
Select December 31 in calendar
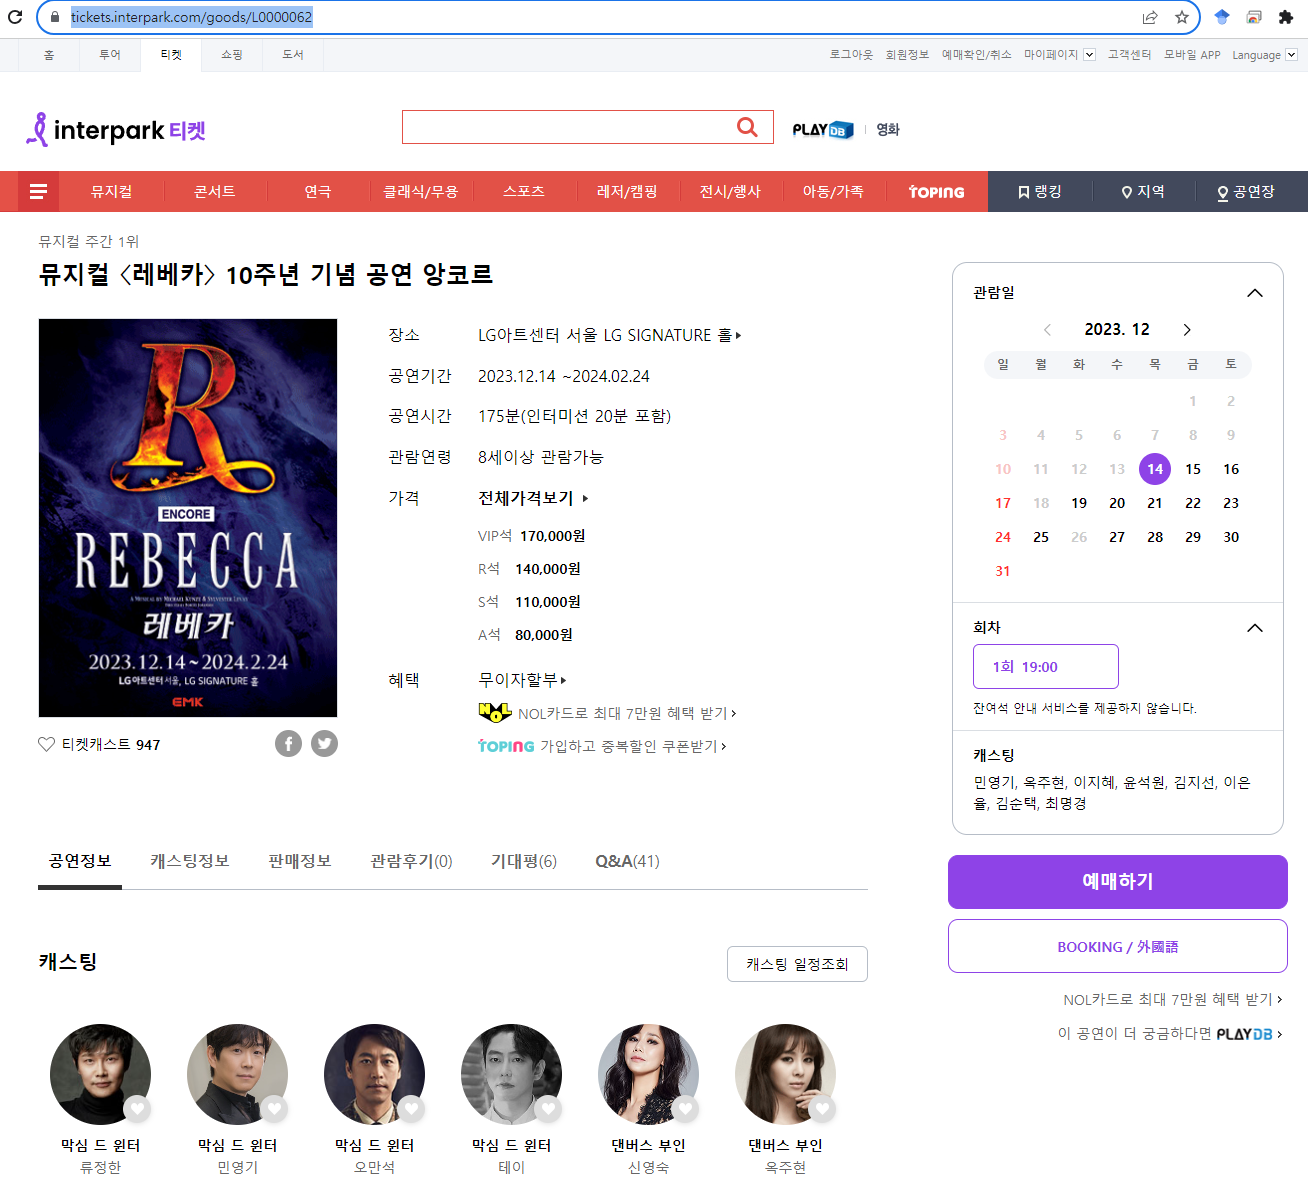coord(1003,571)
